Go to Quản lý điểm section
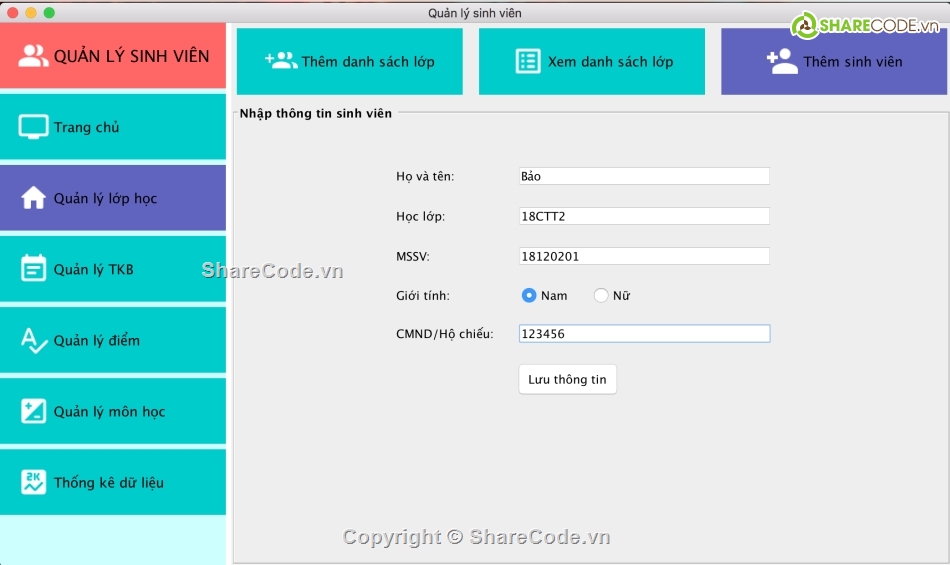Screen dimensions: 950x565 coord(113,340)
